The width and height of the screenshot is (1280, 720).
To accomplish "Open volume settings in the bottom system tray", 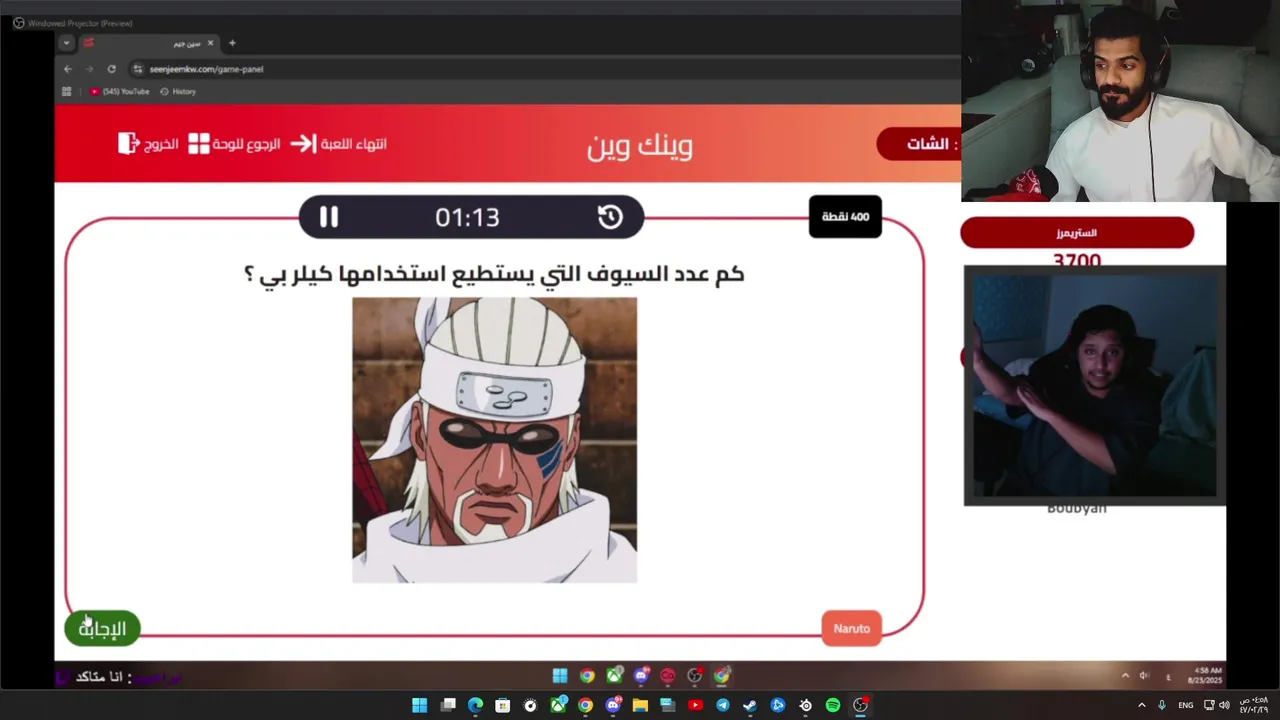I will (x=1224, y=705).
